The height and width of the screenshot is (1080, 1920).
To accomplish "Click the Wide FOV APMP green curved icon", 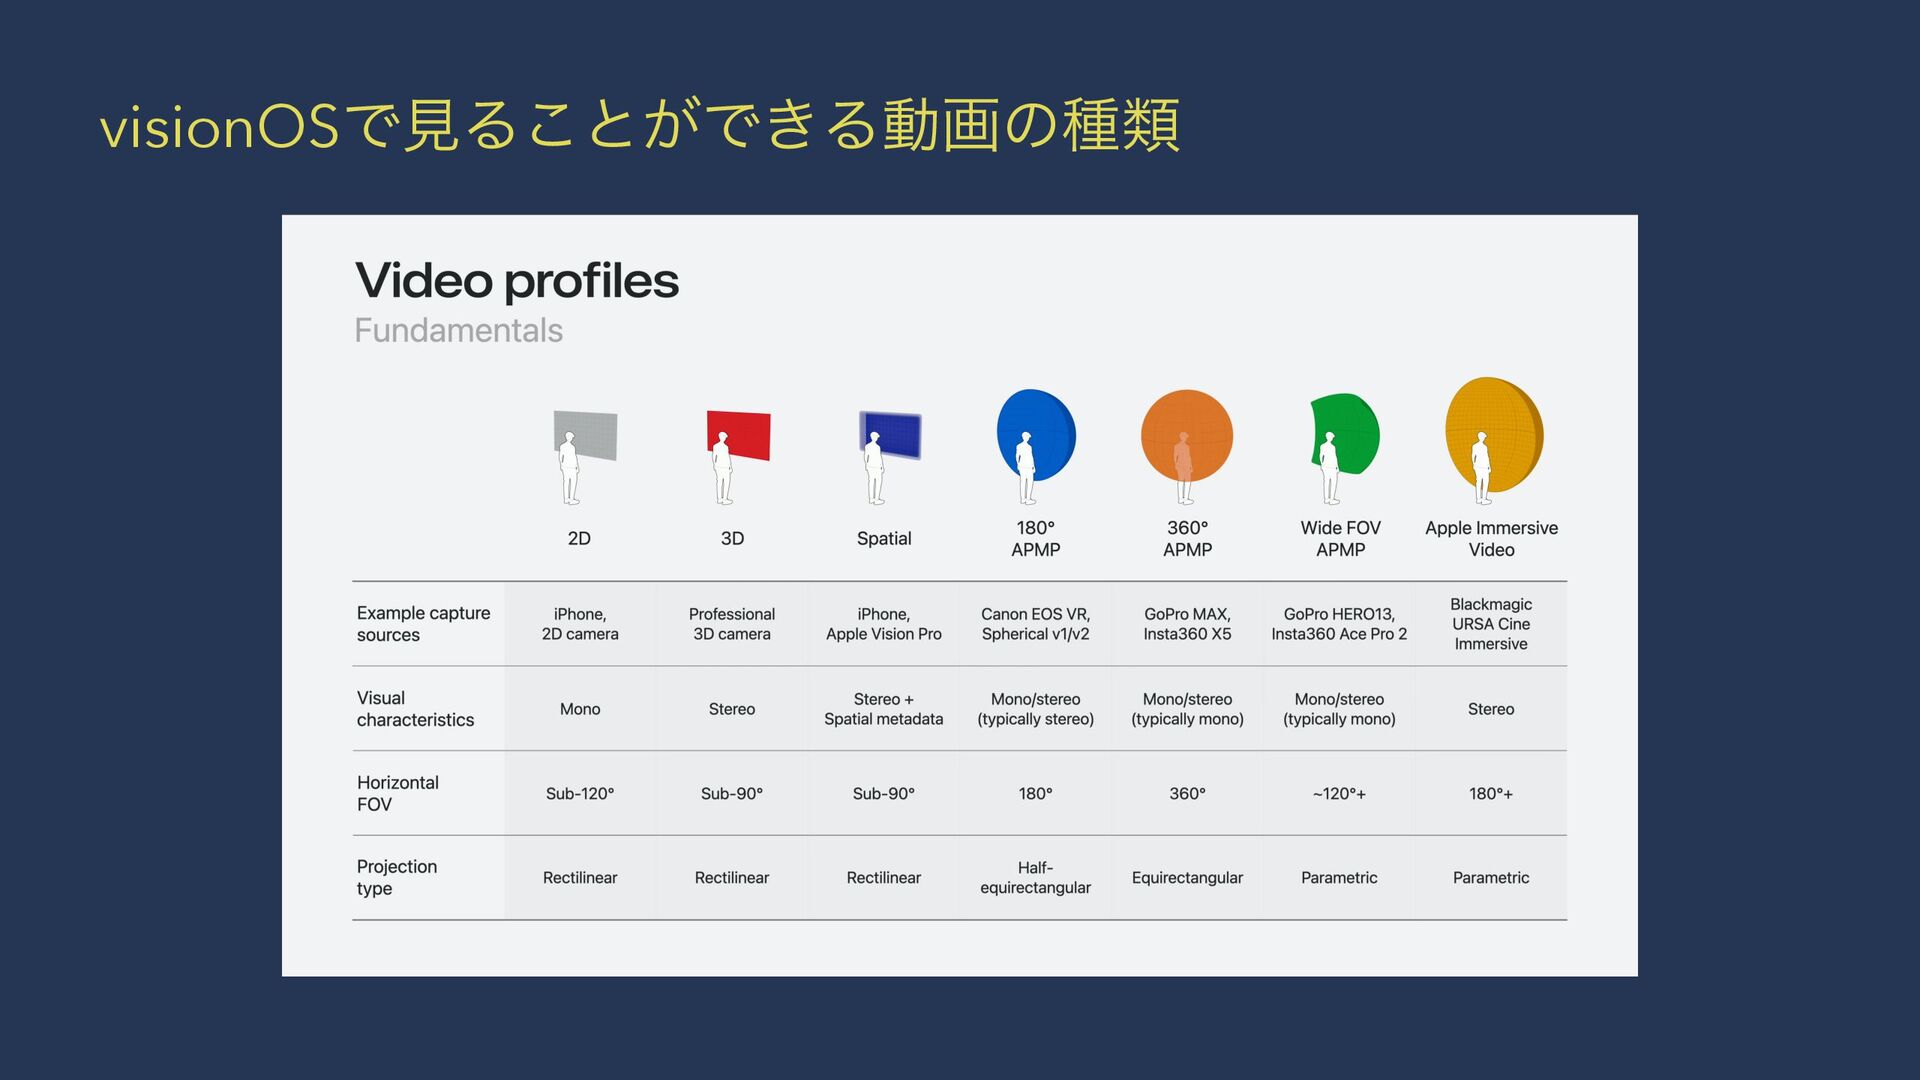I will [1344, 448].
